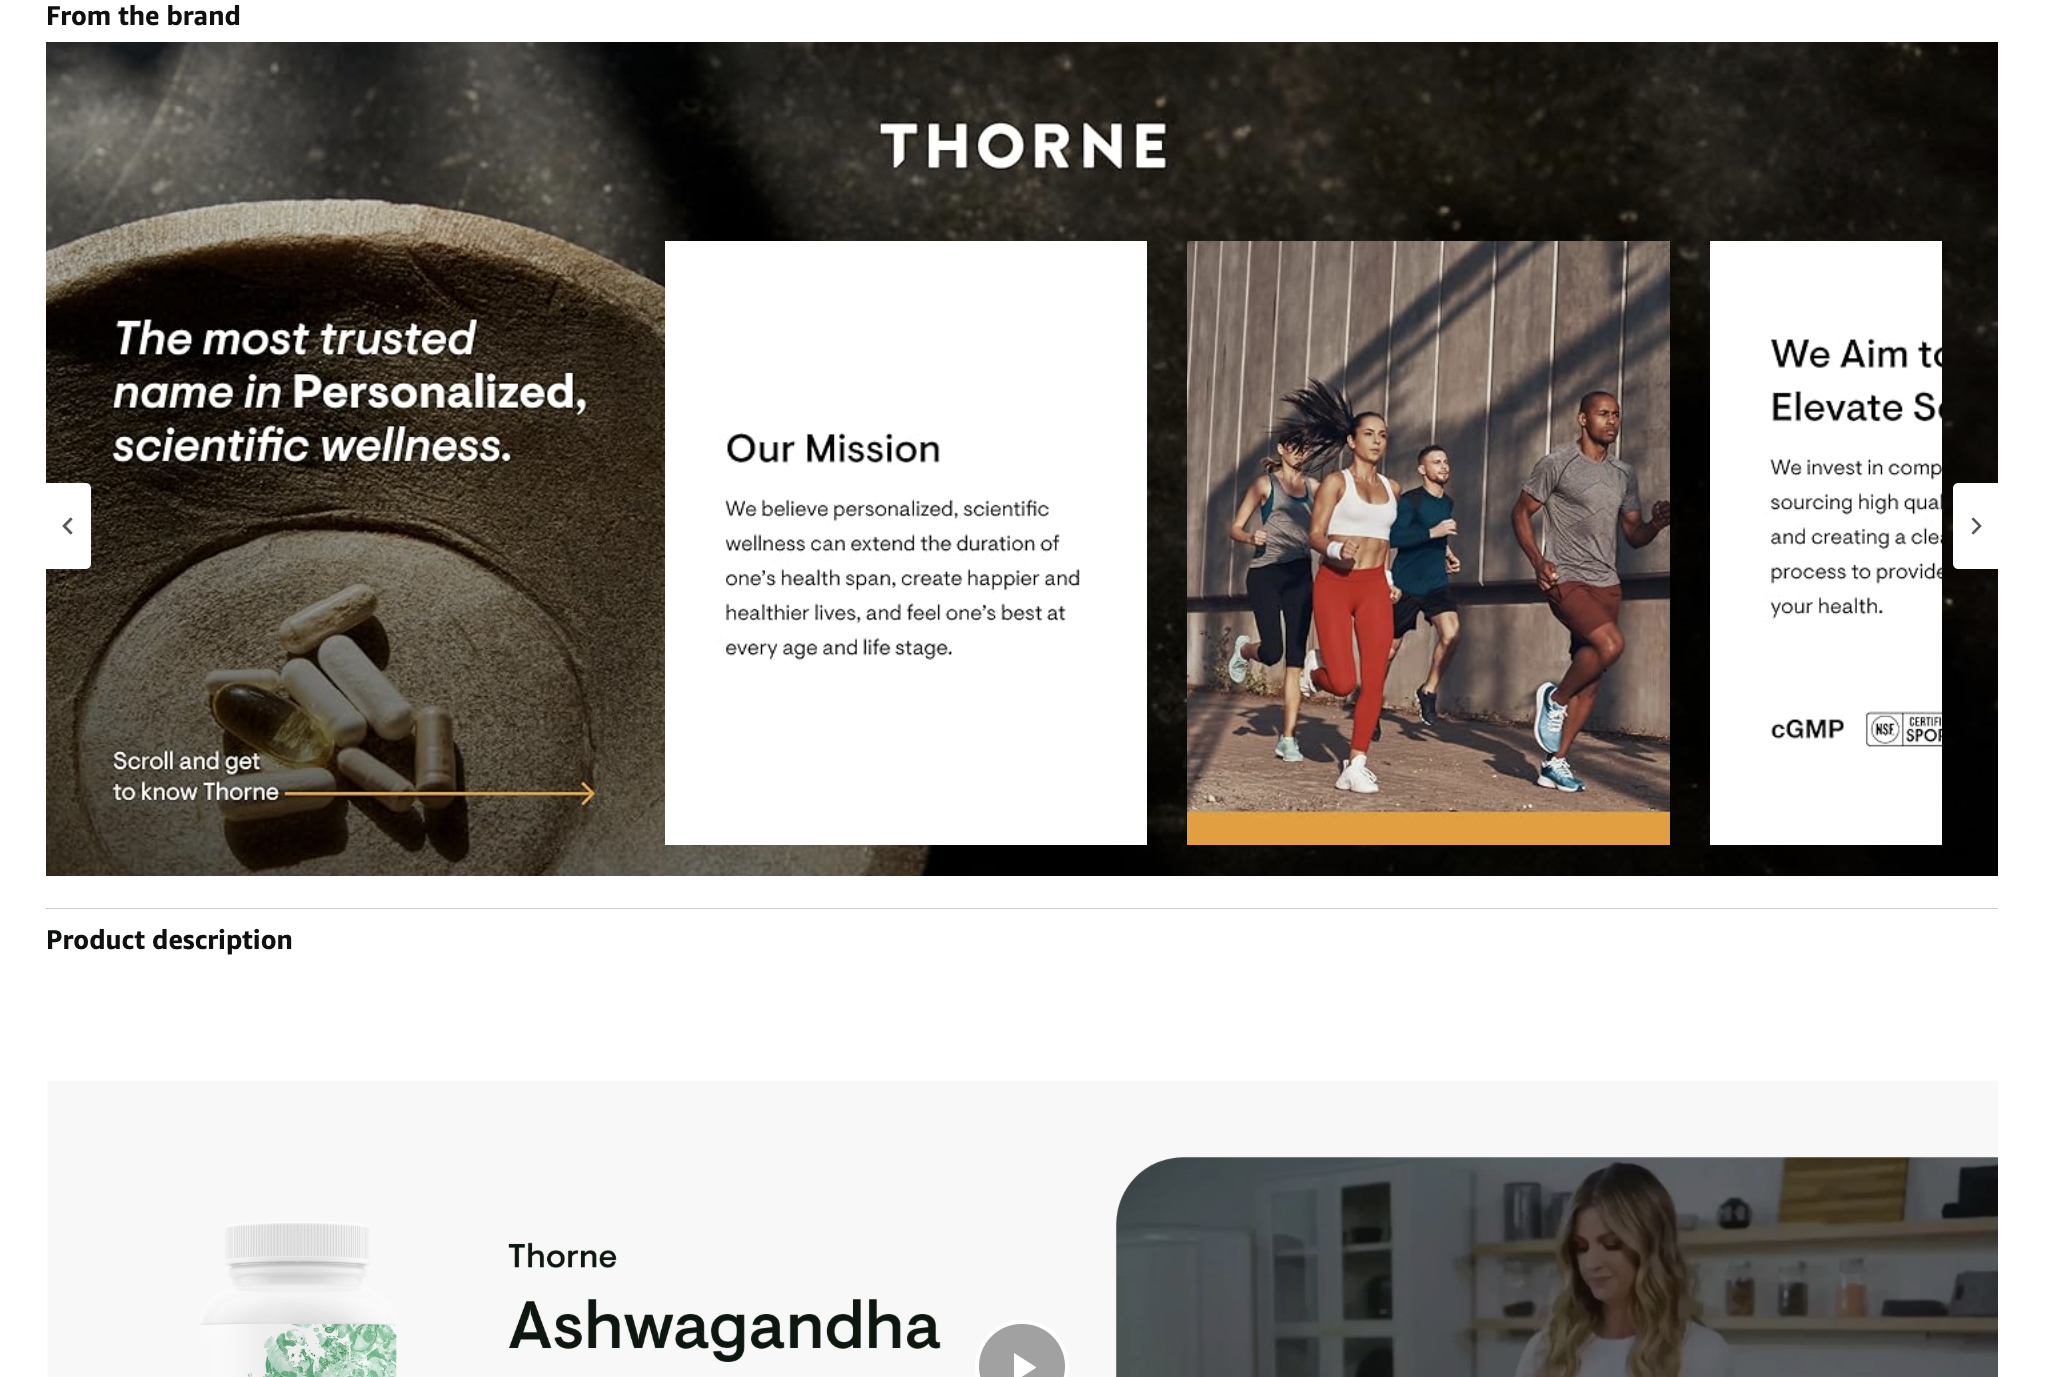Advance brand carousel with next arrow
Image resolution: width=2061 pixels, height=1377 pixels.
tap(1975, 526)
